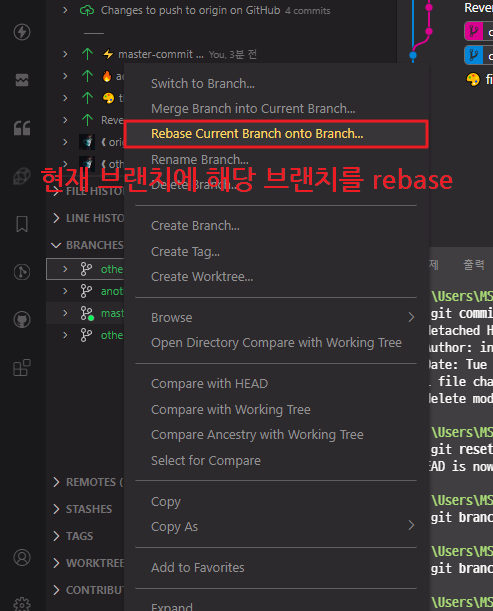Open the circular git graph icon in activity bar

tap(22, 272)
